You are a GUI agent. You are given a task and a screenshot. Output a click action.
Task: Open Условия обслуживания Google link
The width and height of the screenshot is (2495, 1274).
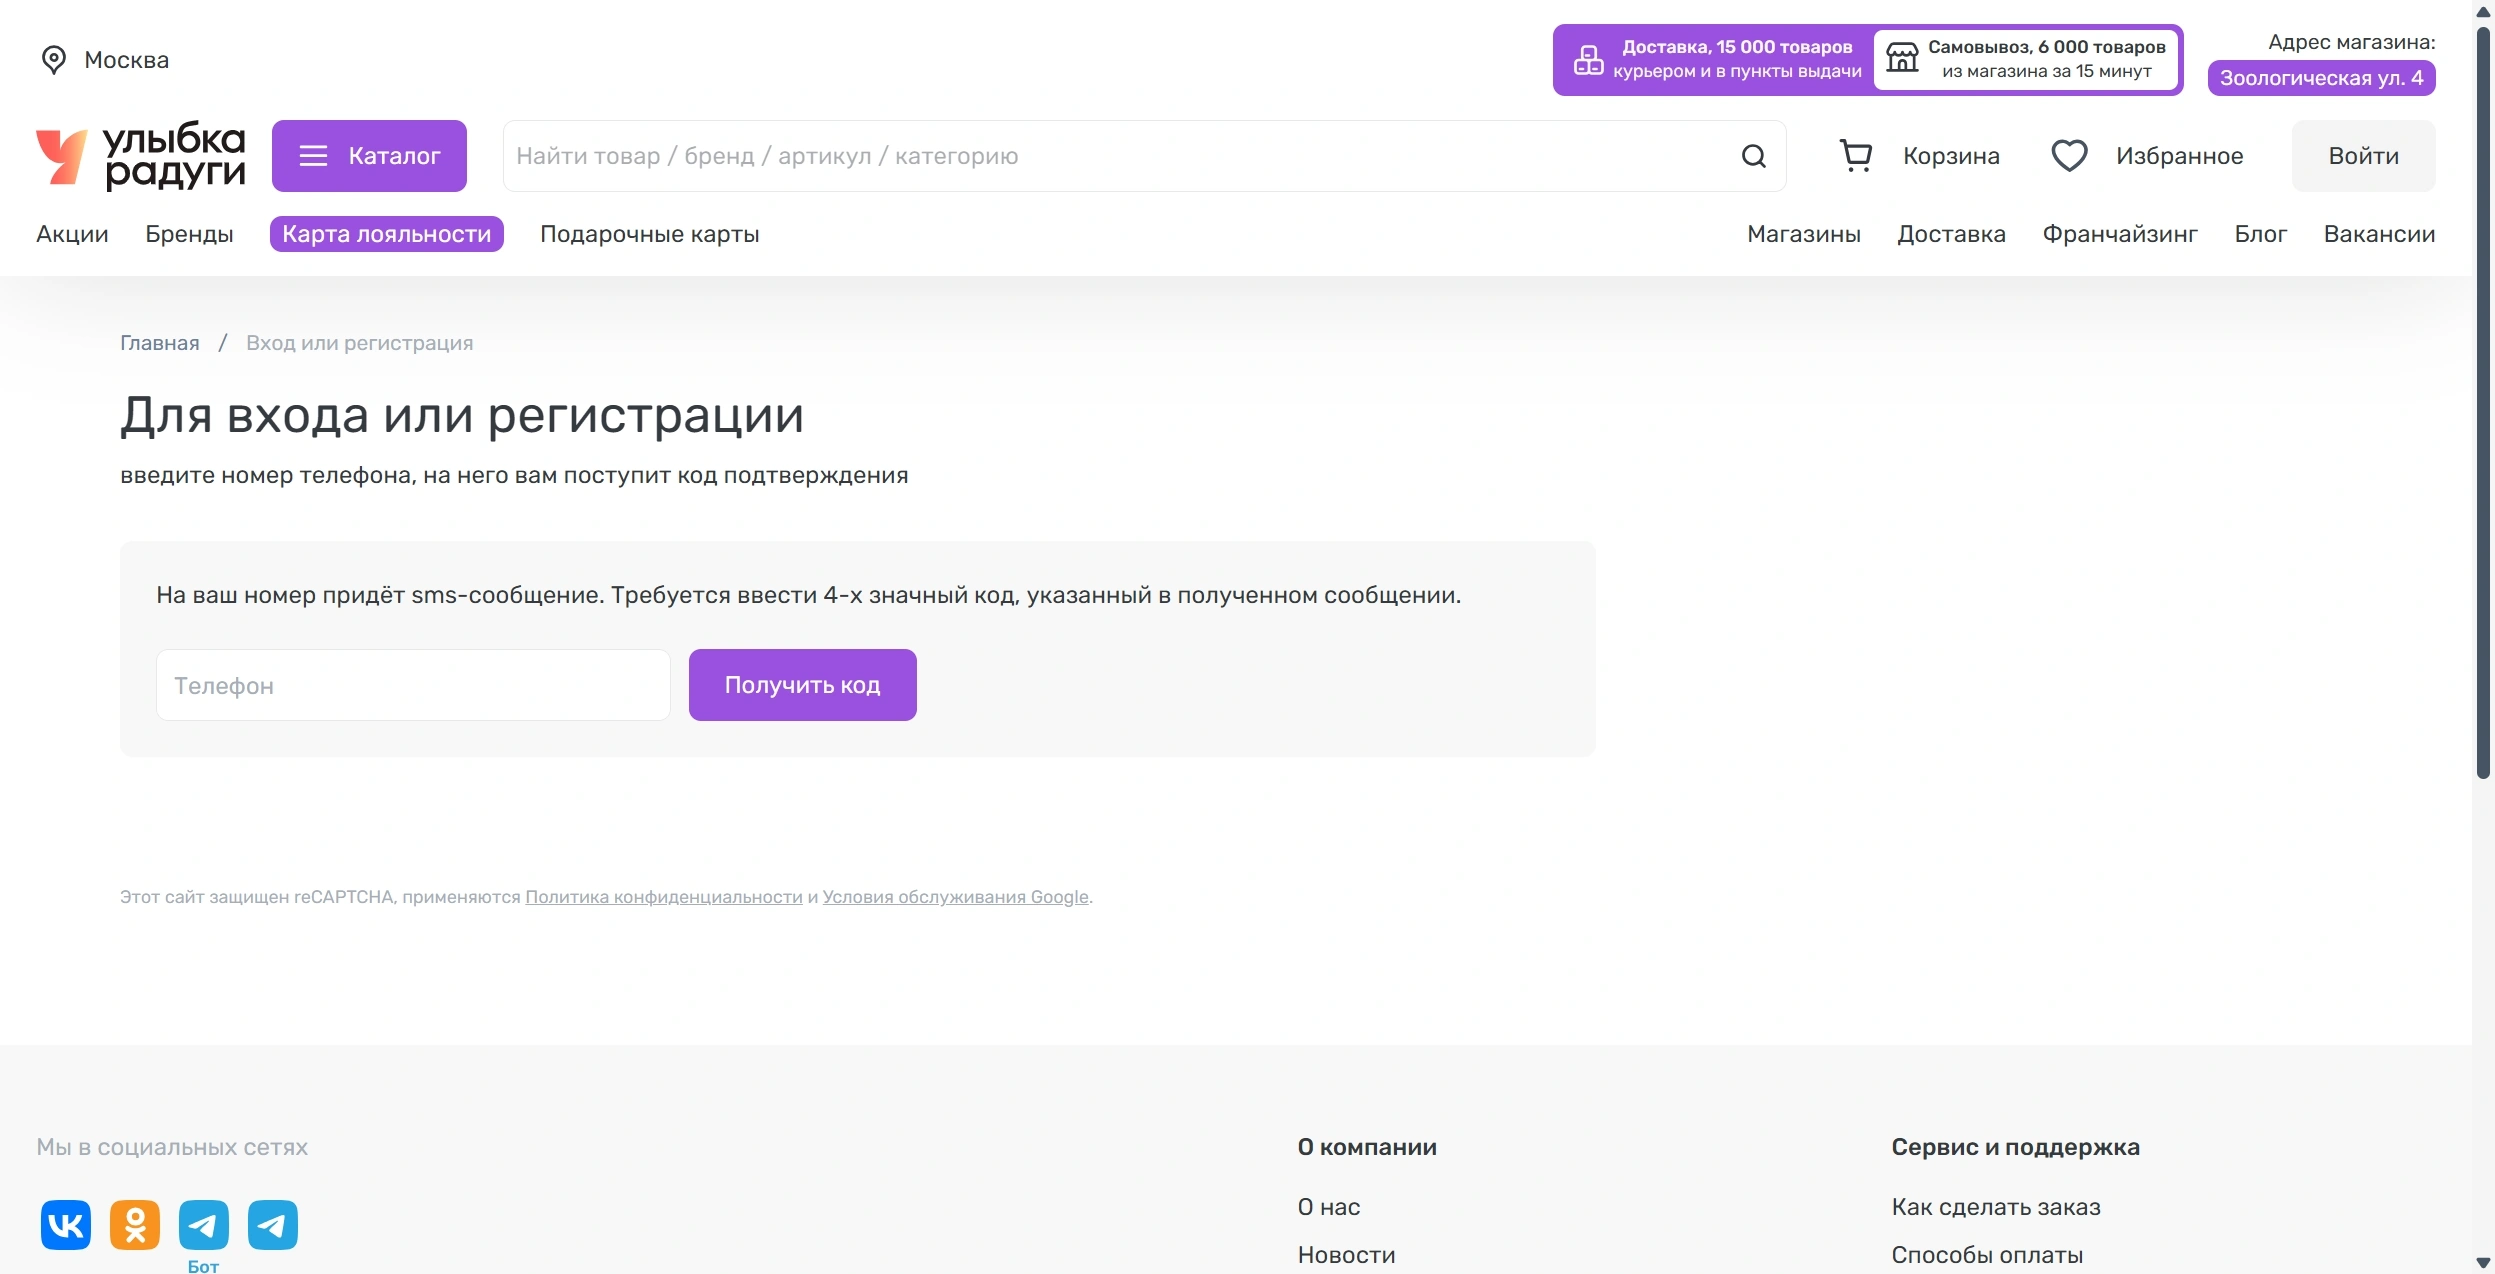[956, 897]
